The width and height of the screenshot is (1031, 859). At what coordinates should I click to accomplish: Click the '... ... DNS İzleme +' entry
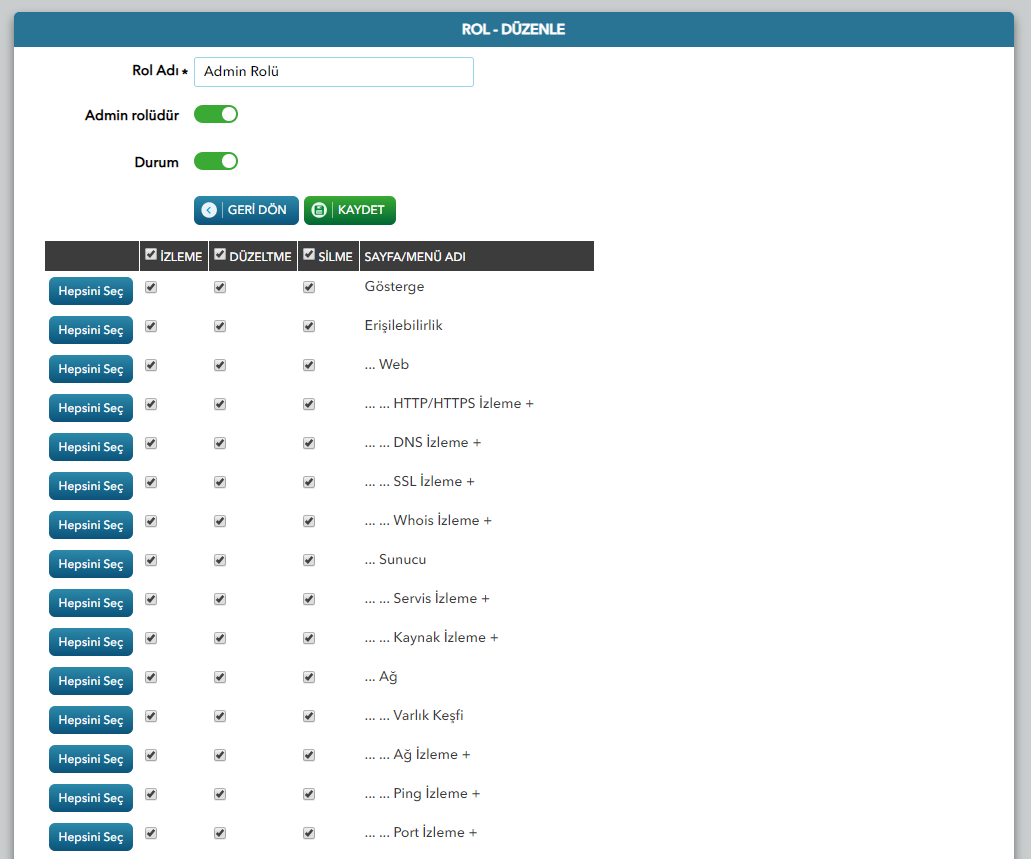click(423, 443)
